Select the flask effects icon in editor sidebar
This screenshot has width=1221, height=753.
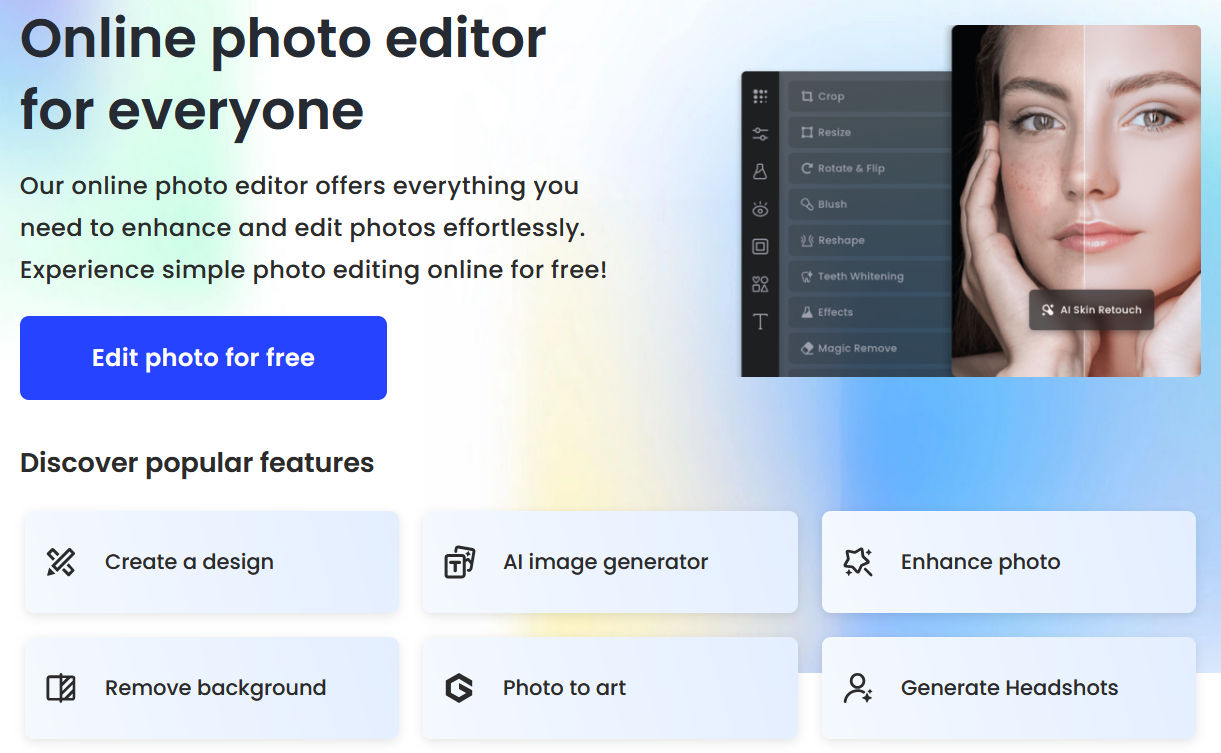pos(760,171)
